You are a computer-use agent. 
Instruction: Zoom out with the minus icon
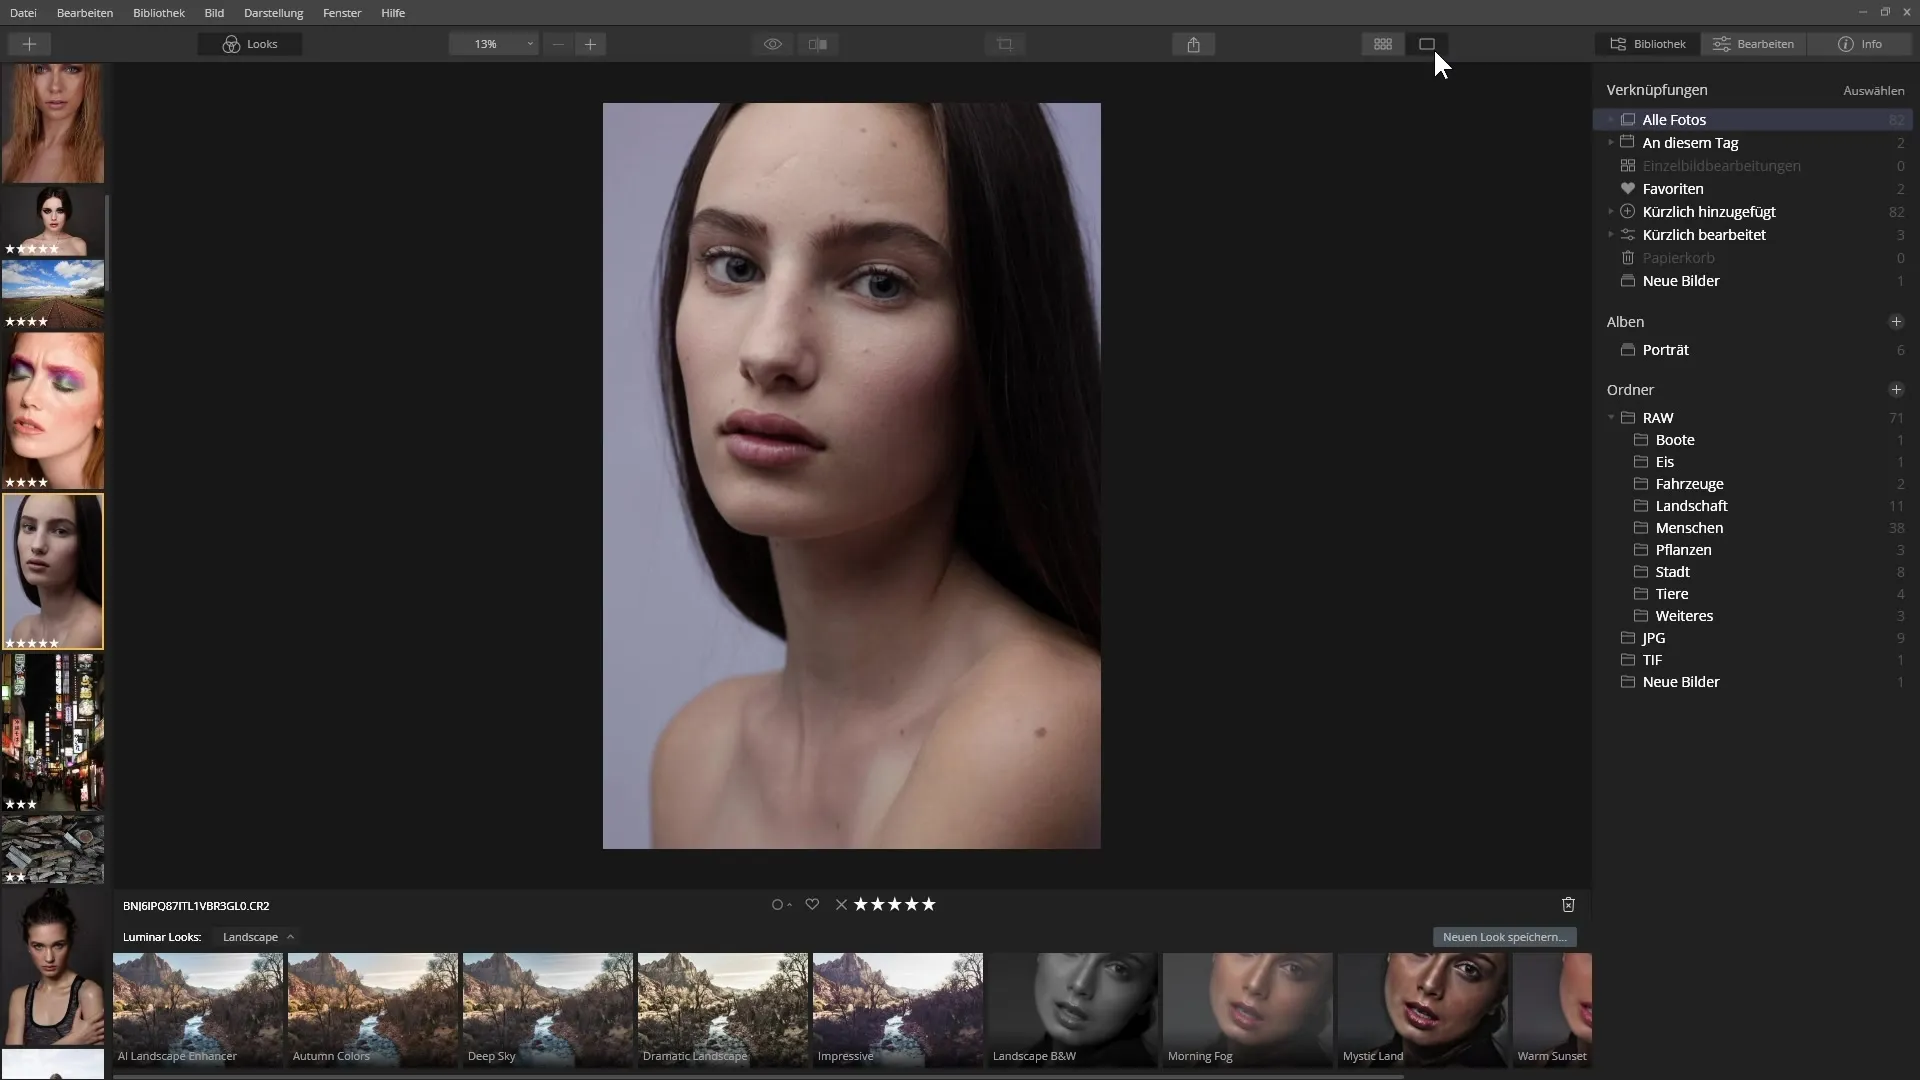coord(558,44)
